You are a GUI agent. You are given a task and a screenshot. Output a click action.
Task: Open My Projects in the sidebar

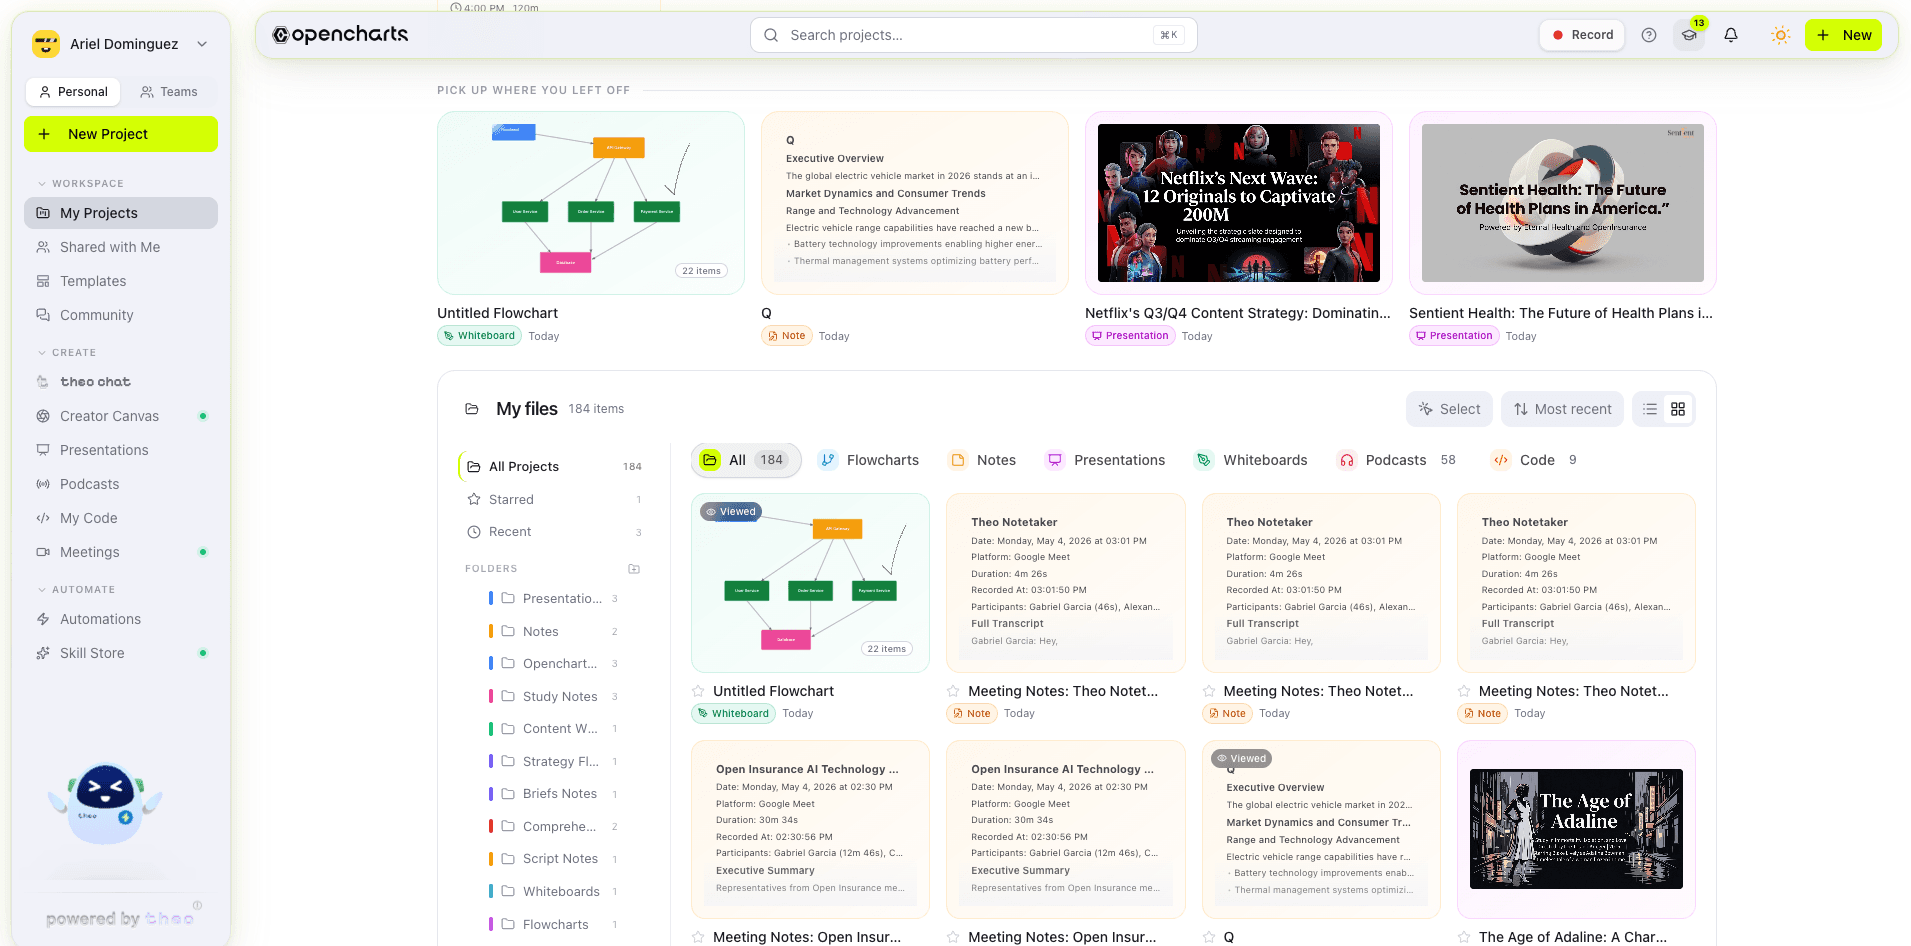coord(121,213)
